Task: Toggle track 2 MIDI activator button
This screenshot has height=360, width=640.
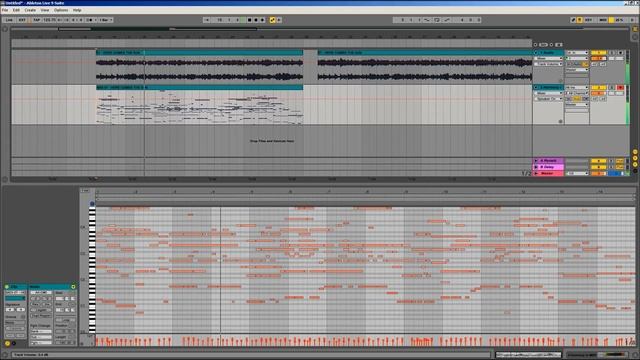Action: click(x=598, y=87)
